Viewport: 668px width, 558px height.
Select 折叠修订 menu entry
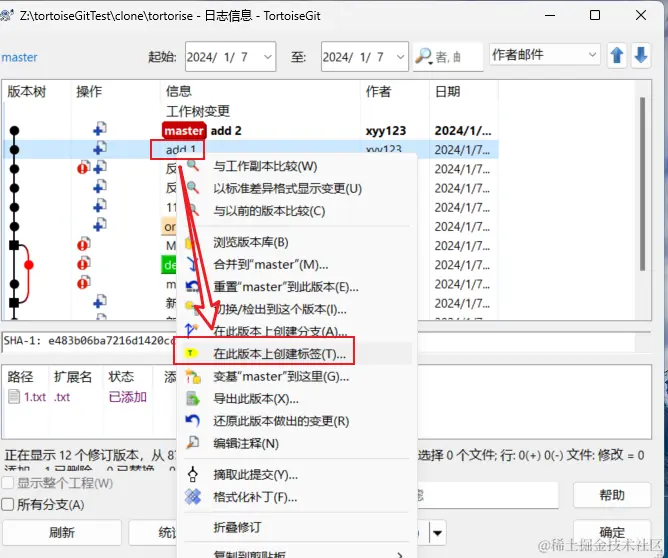297,527
